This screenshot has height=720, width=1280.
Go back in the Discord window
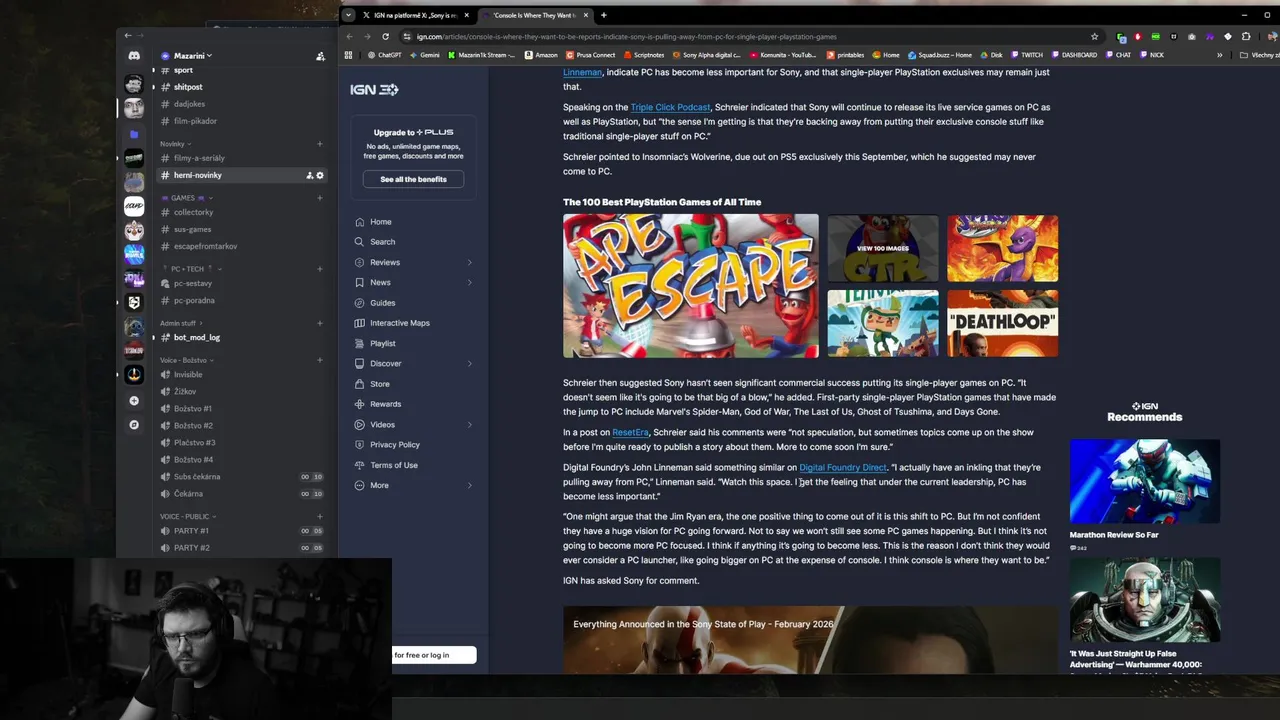click(x=128, y=35)
